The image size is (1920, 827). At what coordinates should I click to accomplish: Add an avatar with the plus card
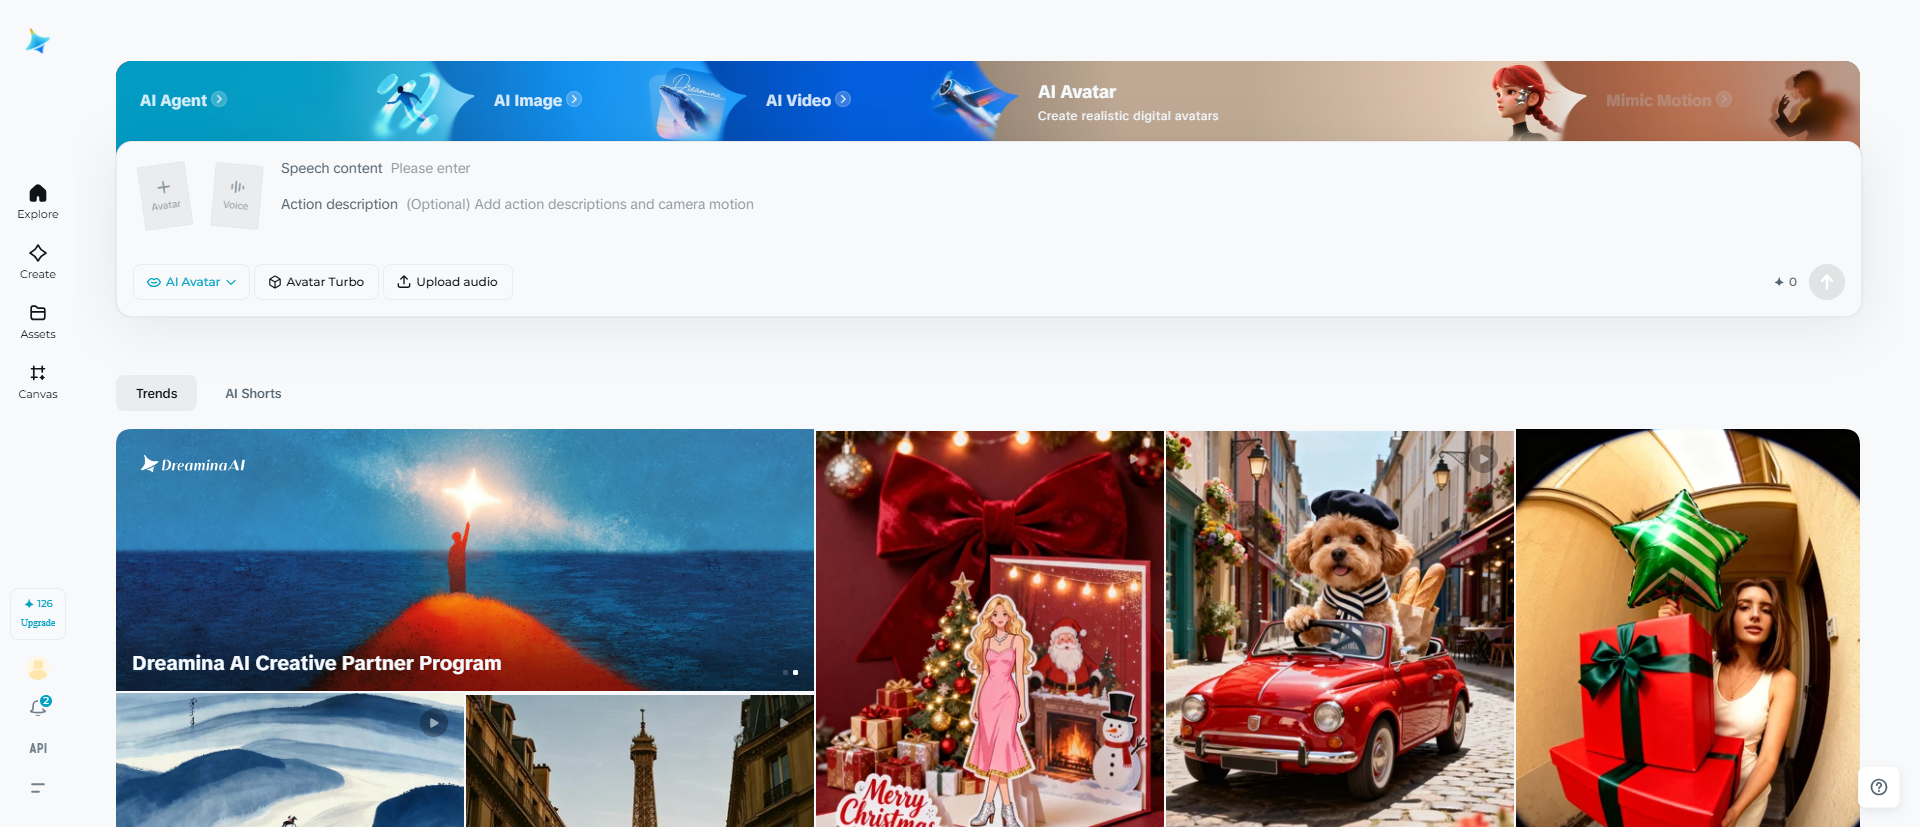pyautogui.click(x=165, y=196)
